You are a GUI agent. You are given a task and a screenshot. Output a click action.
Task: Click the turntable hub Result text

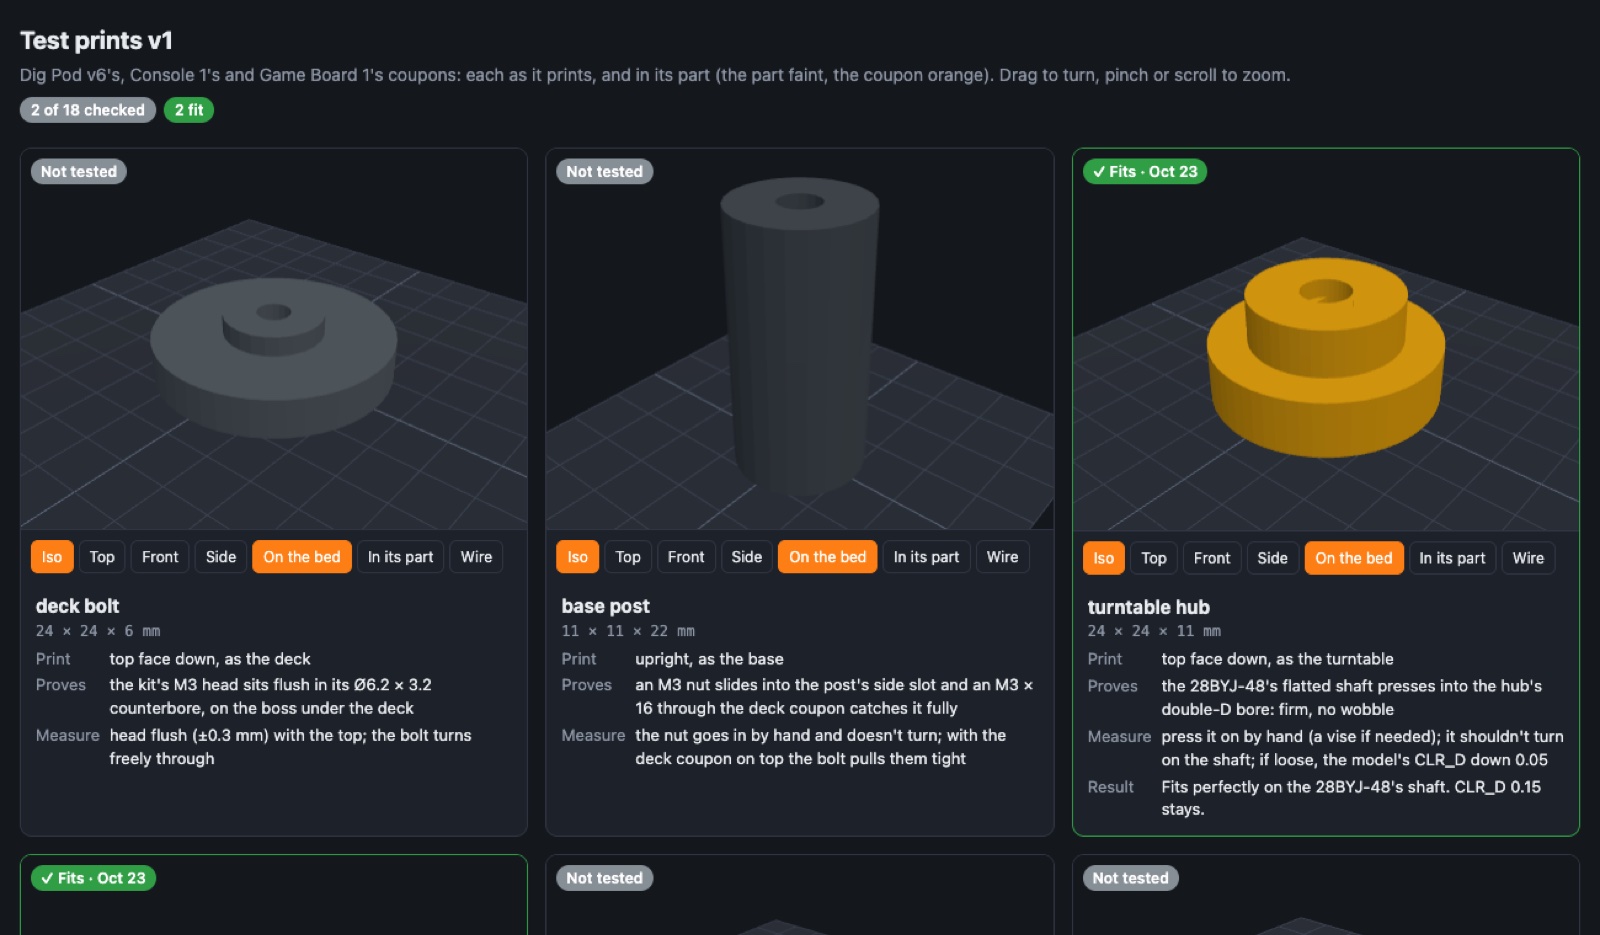1351,798
